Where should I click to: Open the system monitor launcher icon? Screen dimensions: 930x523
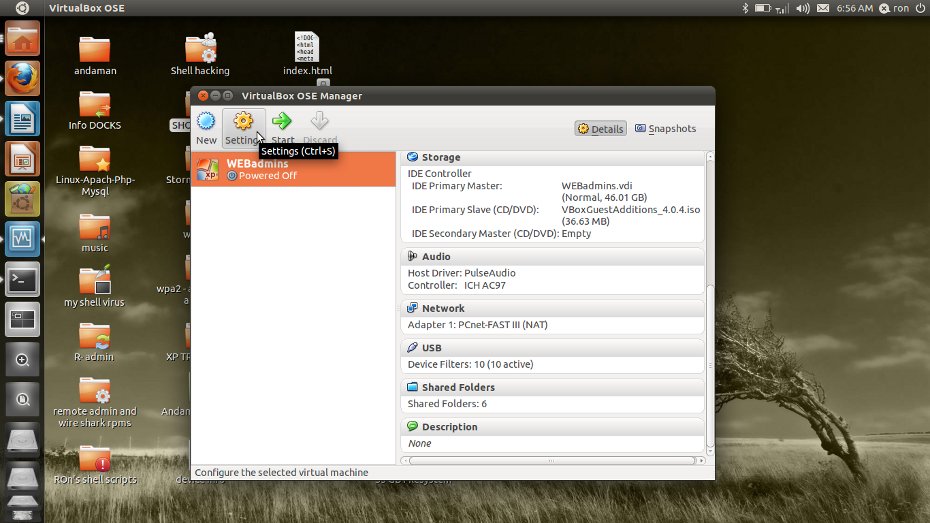pos(23,238)
